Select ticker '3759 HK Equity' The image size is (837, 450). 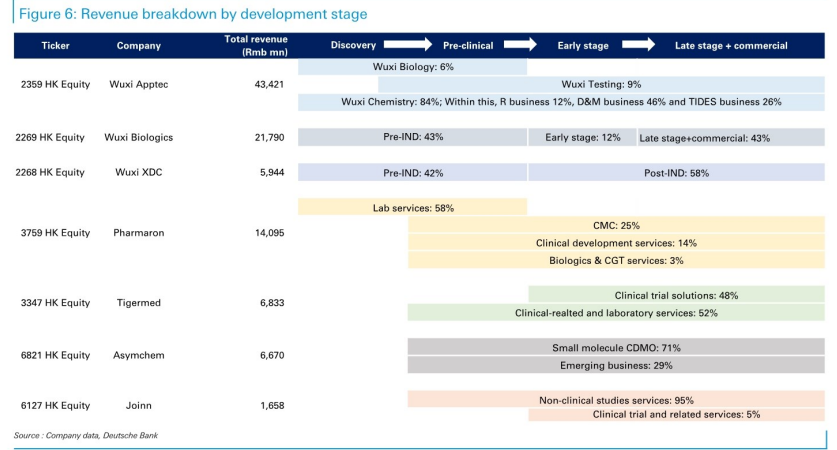(x=56, y=233)
